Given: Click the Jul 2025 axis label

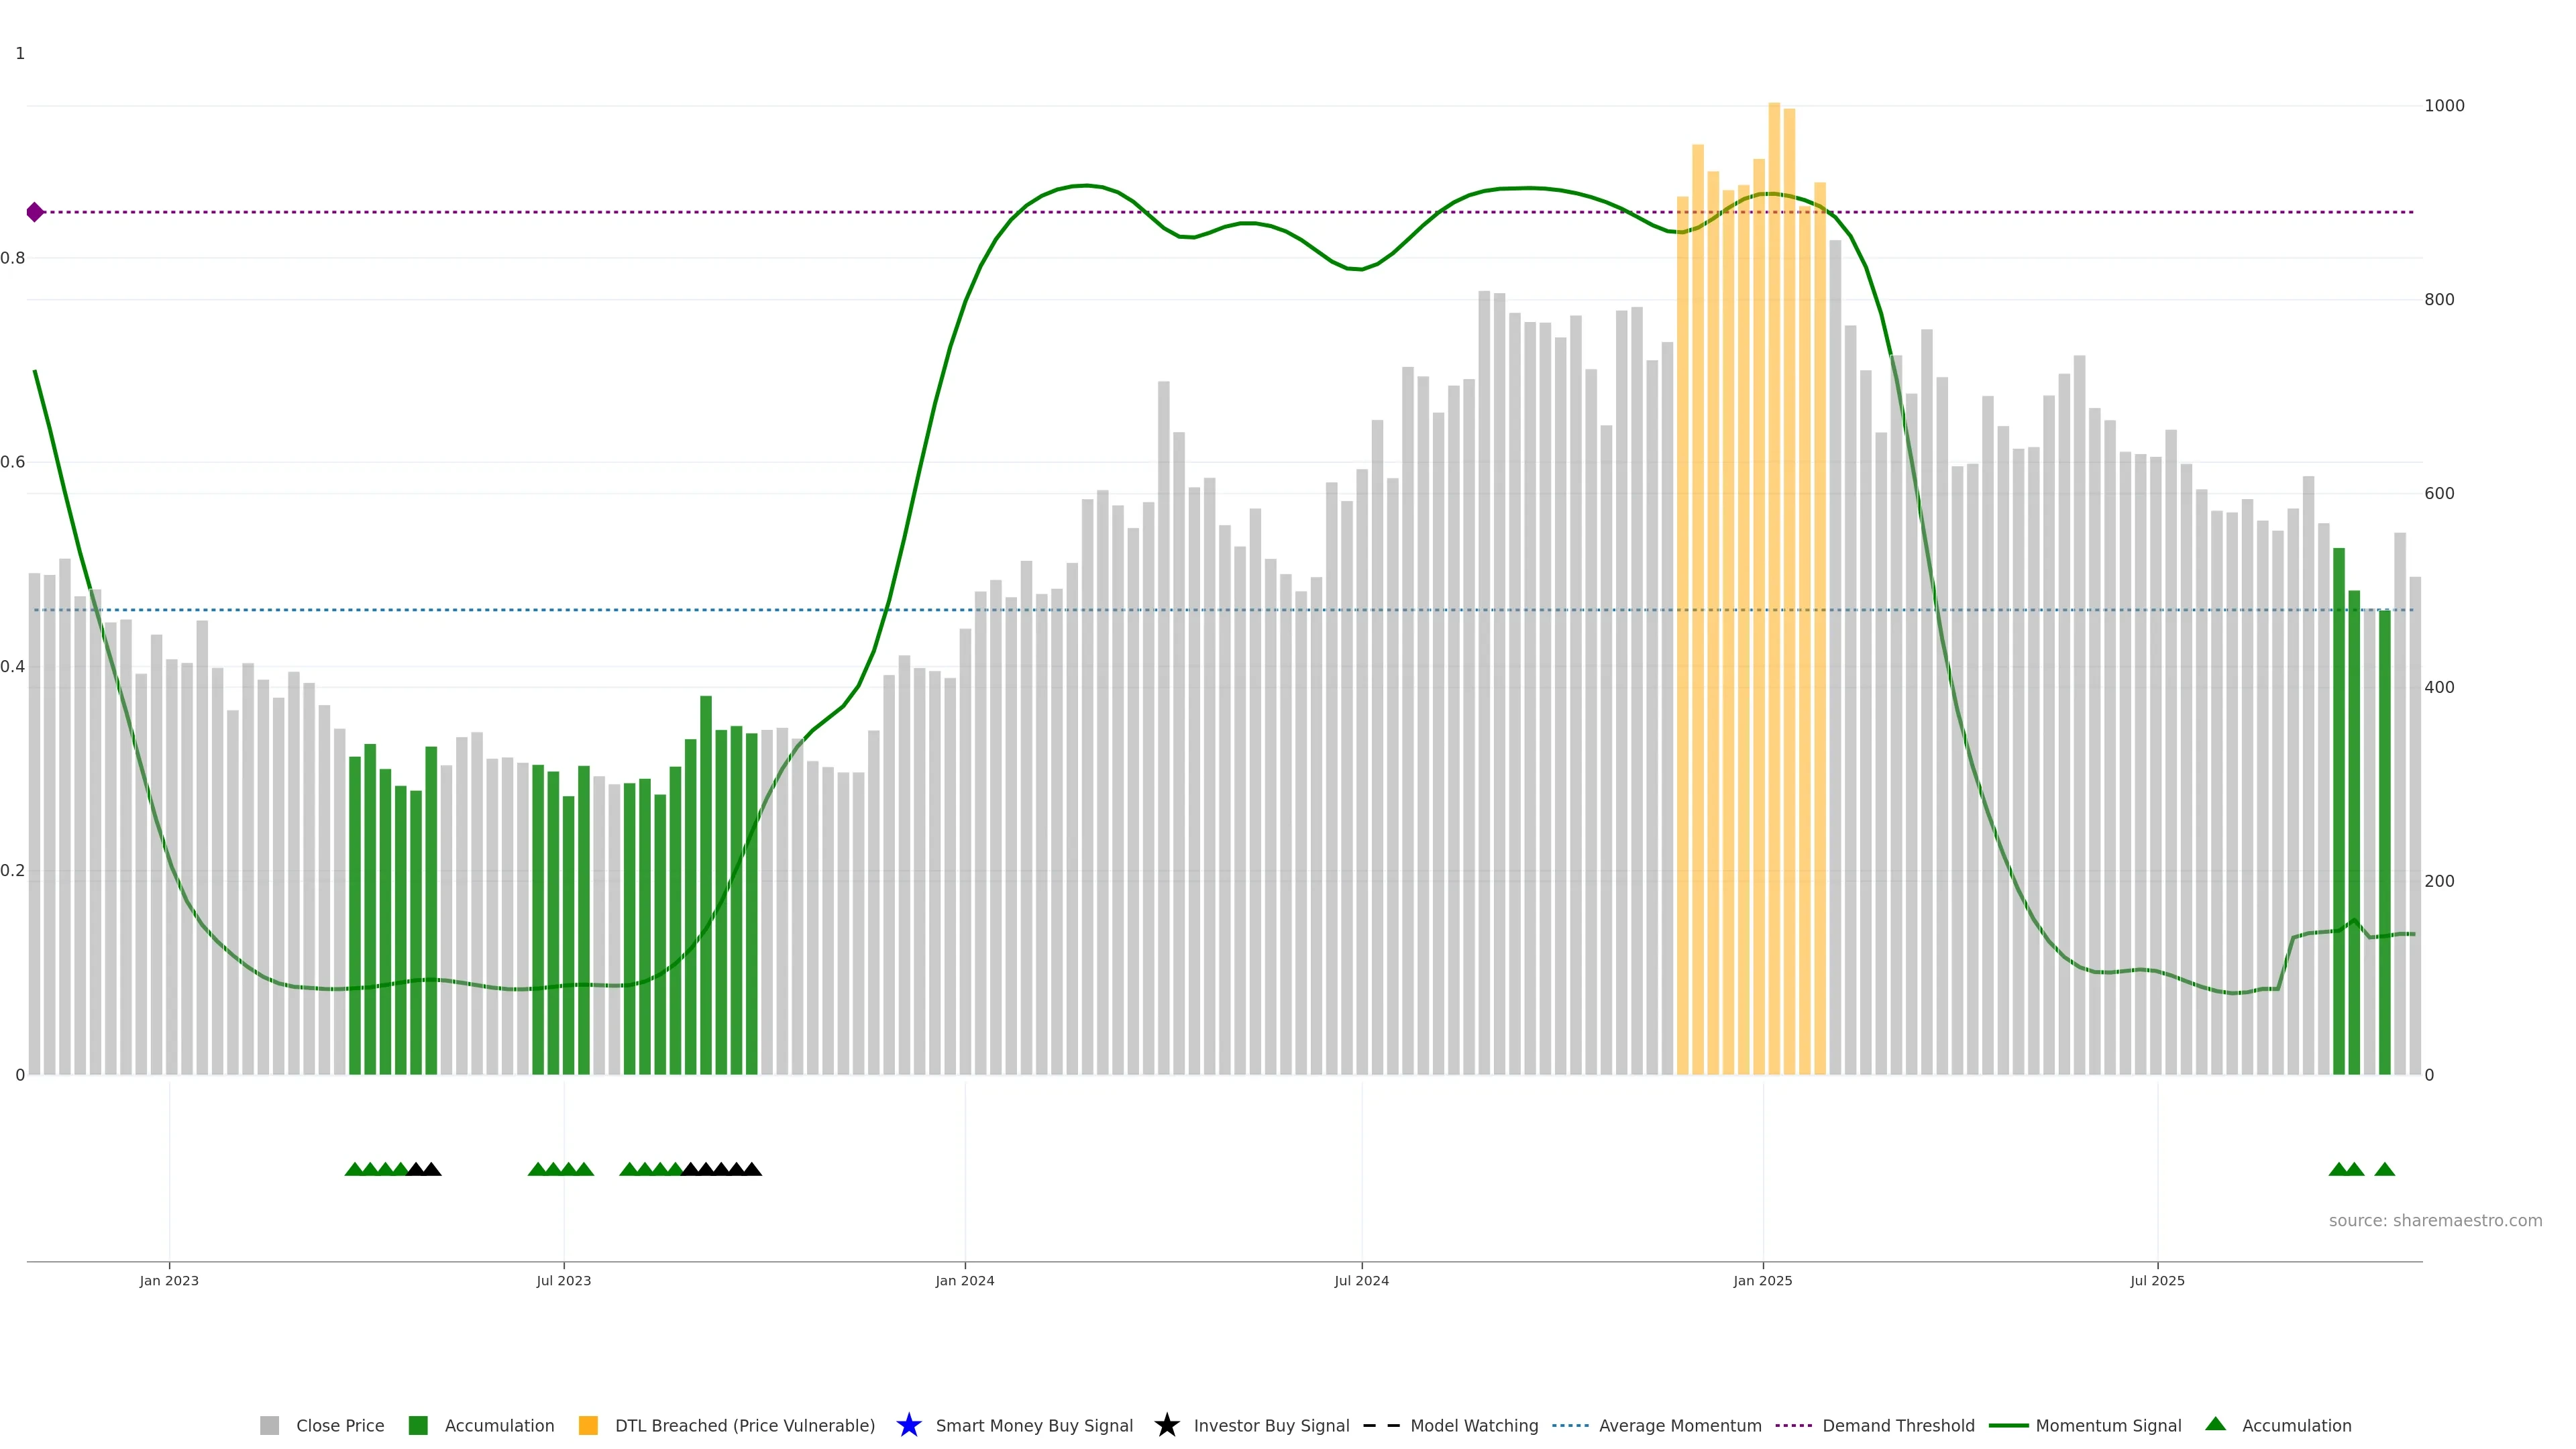Looking at the screenshot, I should 2157,1280.
